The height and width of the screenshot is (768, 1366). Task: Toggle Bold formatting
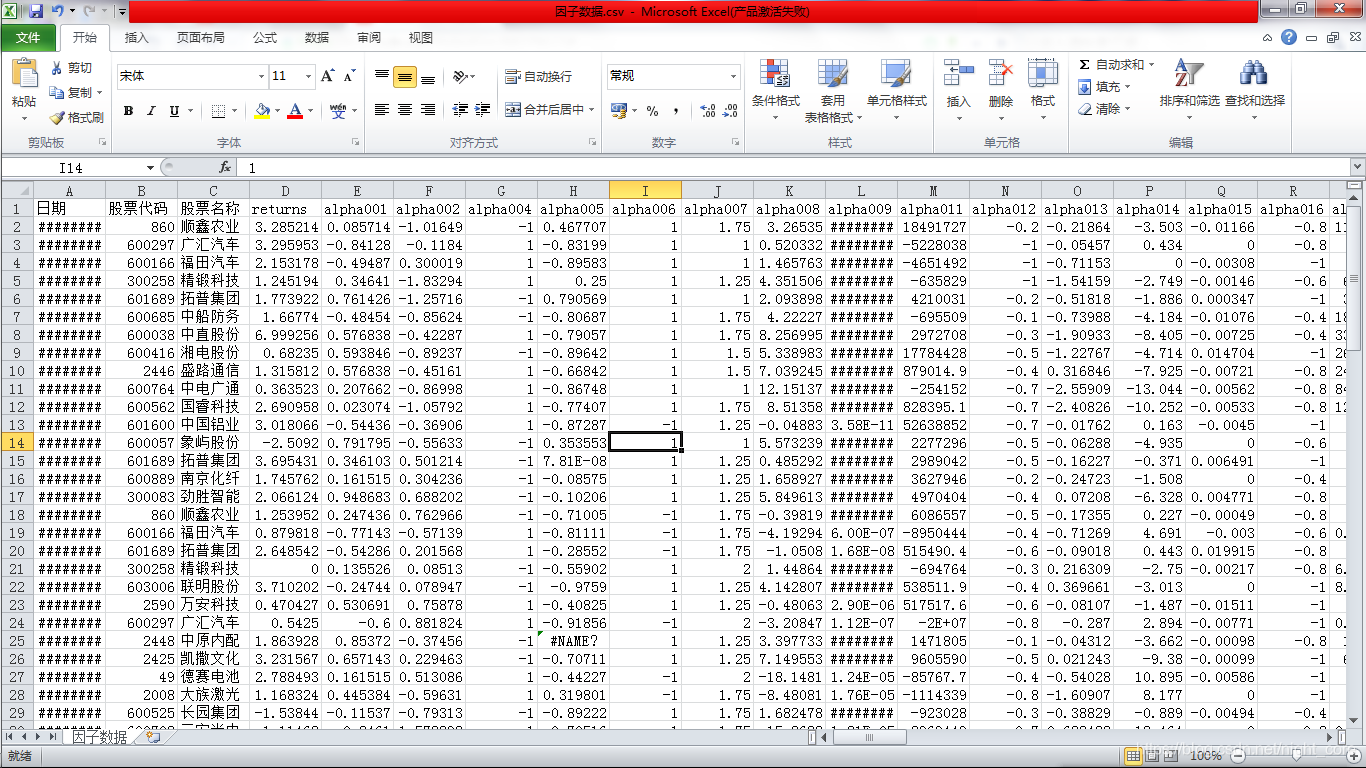[x=128, y=111]
